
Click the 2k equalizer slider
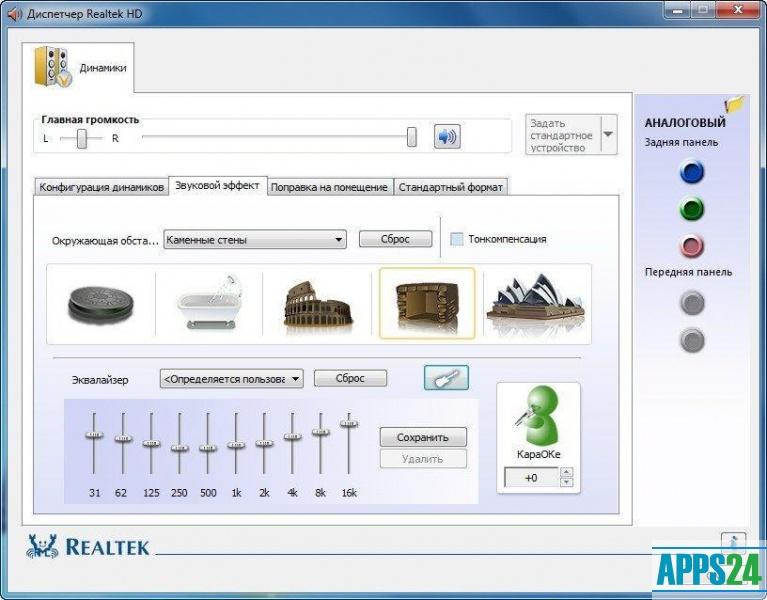coord(264,443)
